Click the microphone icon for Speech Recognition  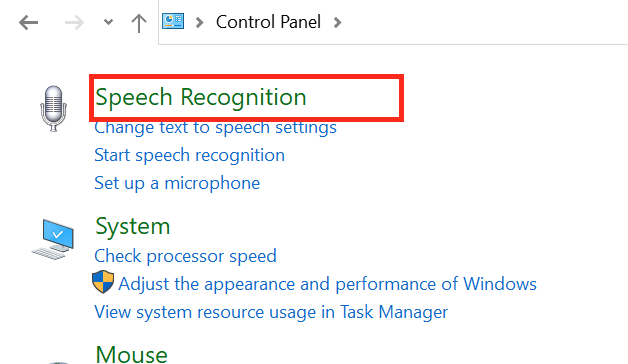pyautogui.click(x=53, y=109)
